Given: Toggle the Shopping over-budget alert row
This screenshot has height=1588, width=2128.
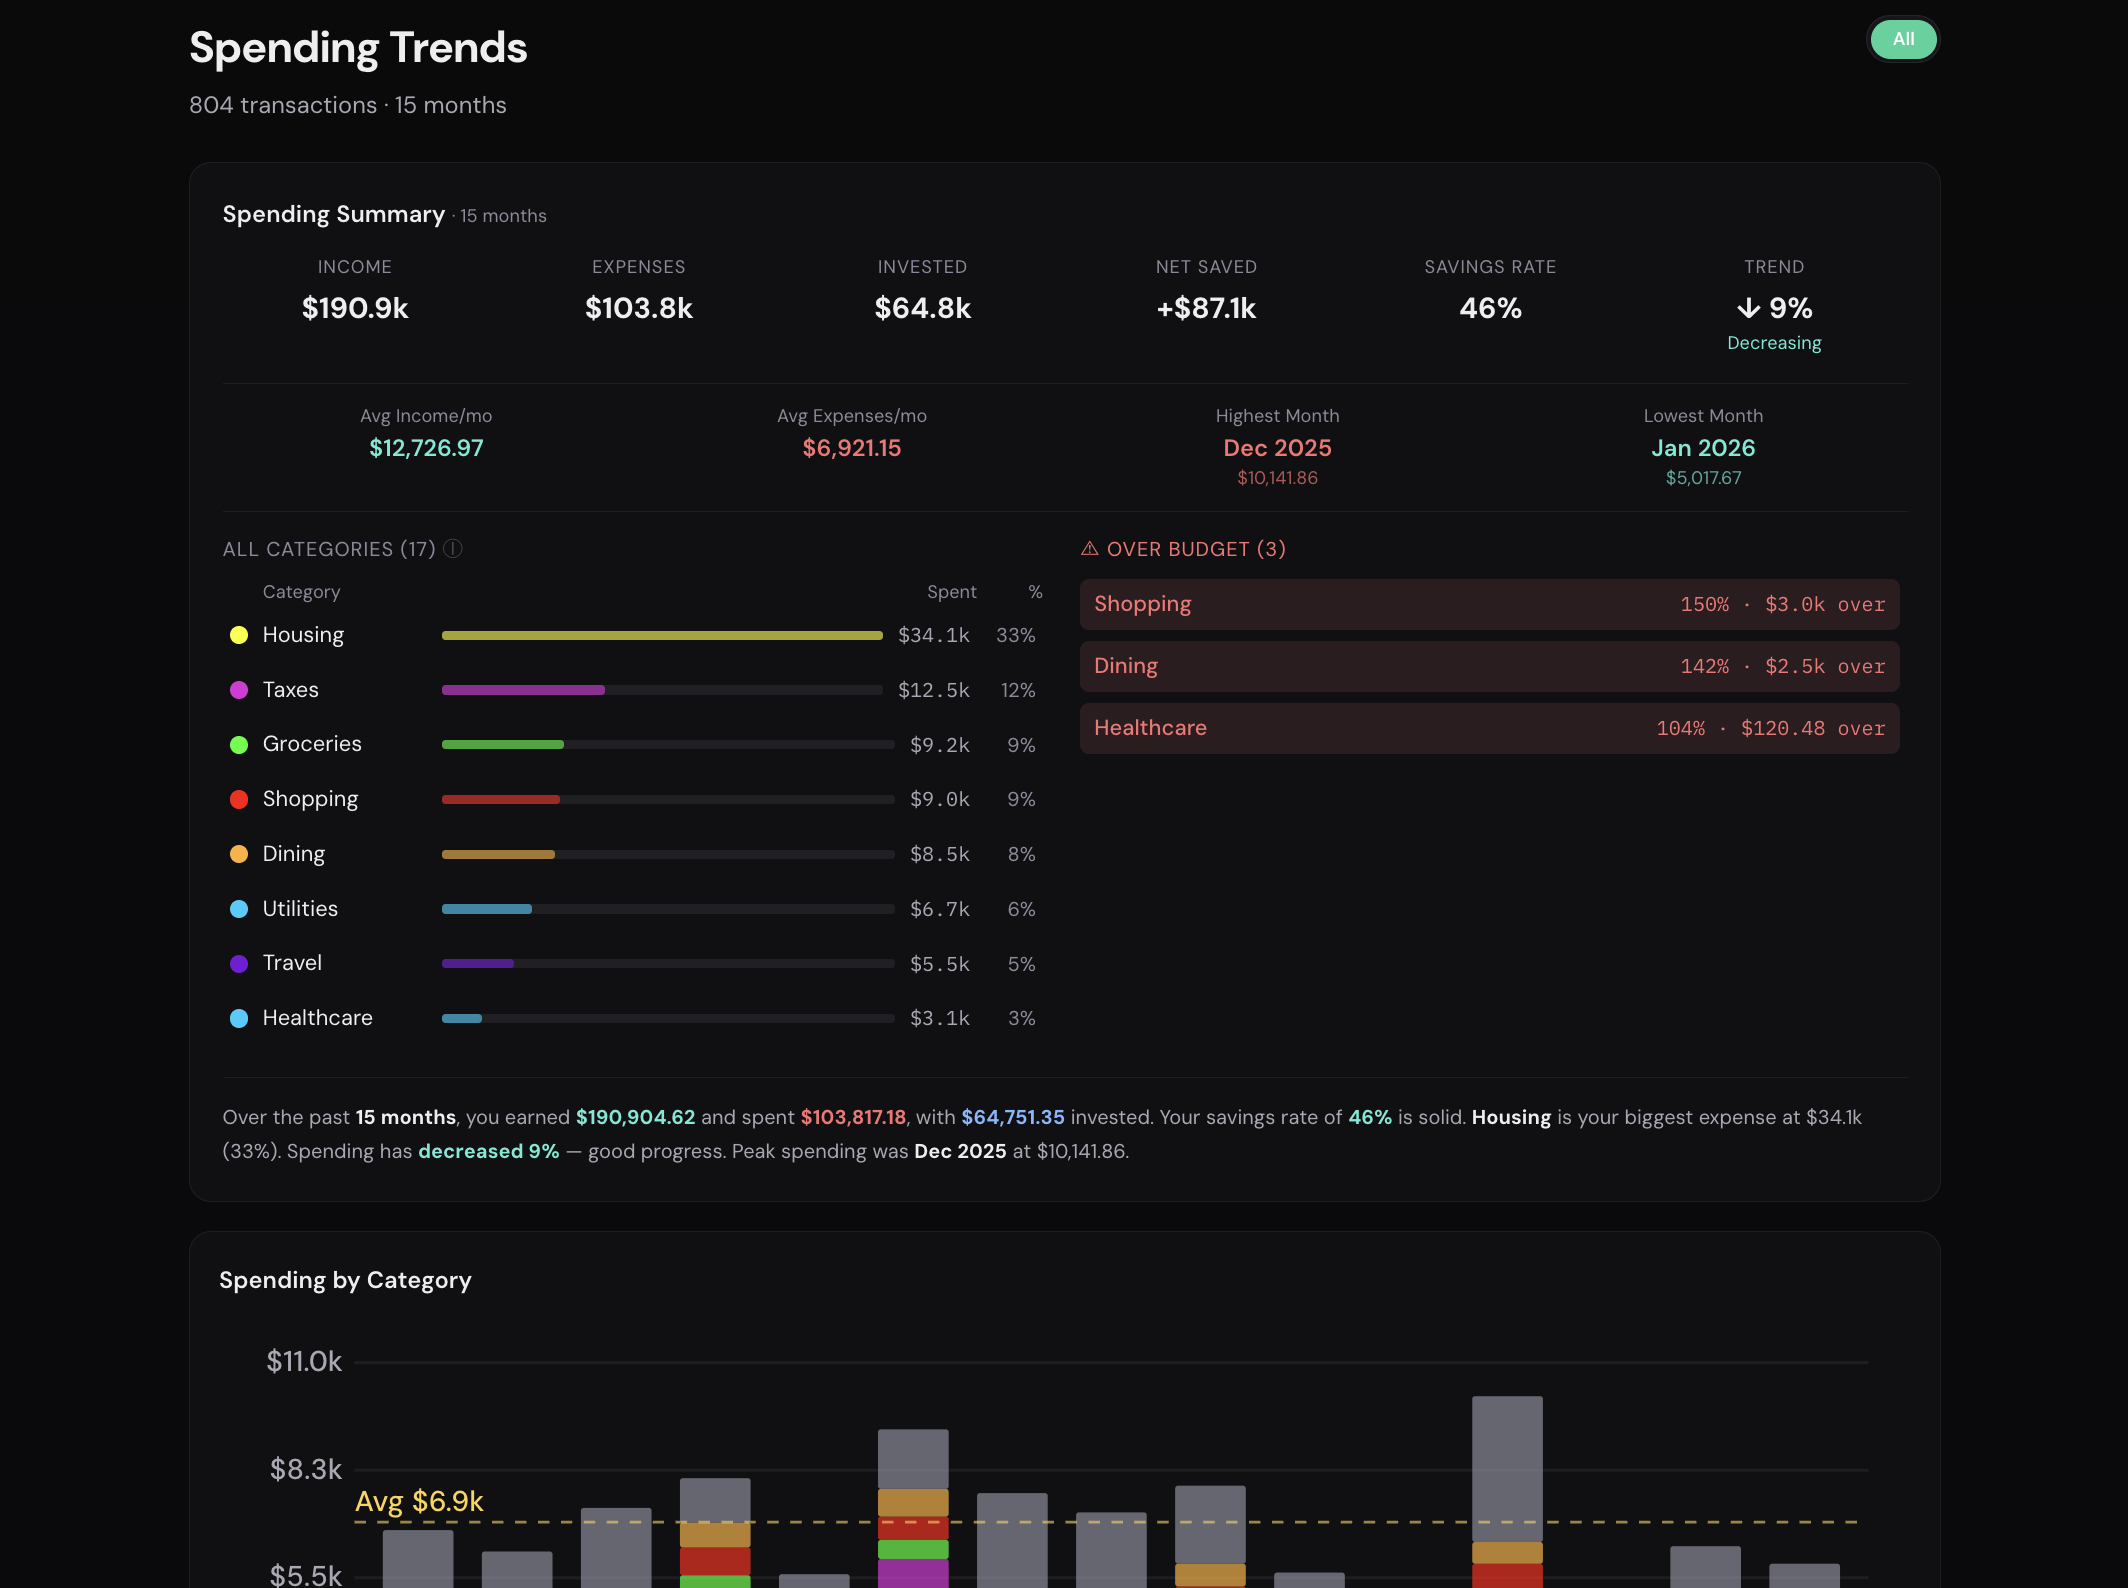Looking at the screenshot, I should click(x=1489, y=604).
